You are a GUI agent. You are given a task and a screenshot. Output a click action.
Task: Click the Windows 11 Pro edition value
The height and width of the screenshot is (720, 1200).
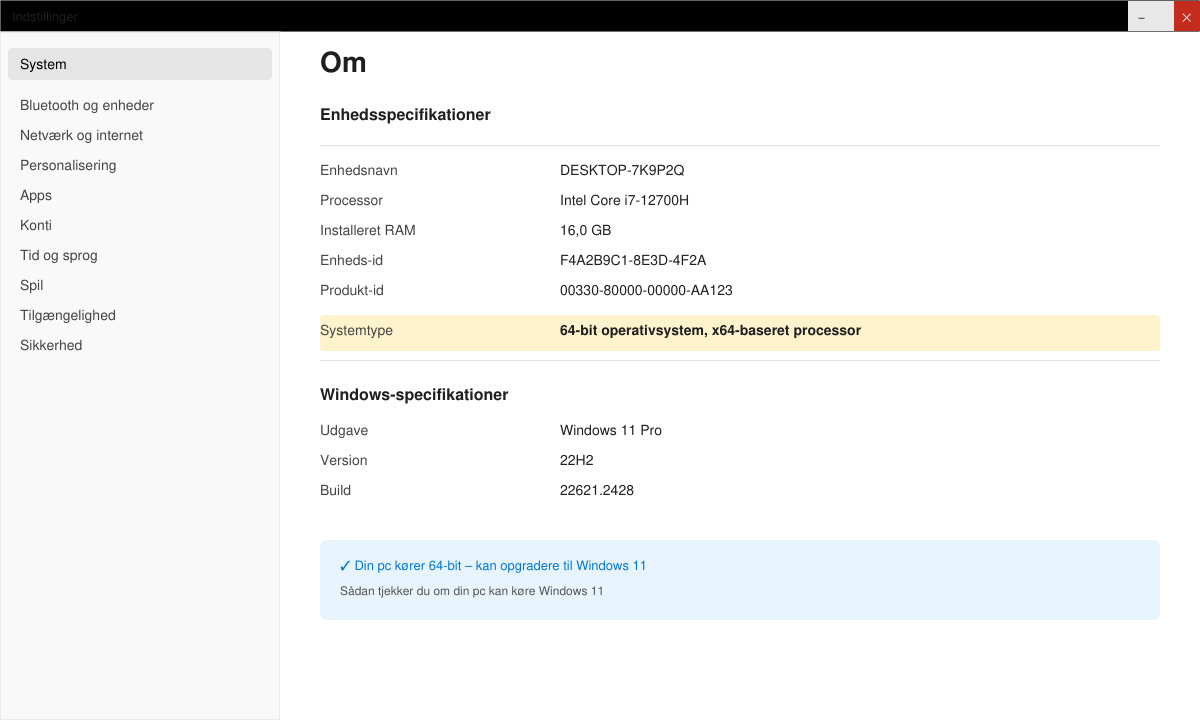point(611,430)
